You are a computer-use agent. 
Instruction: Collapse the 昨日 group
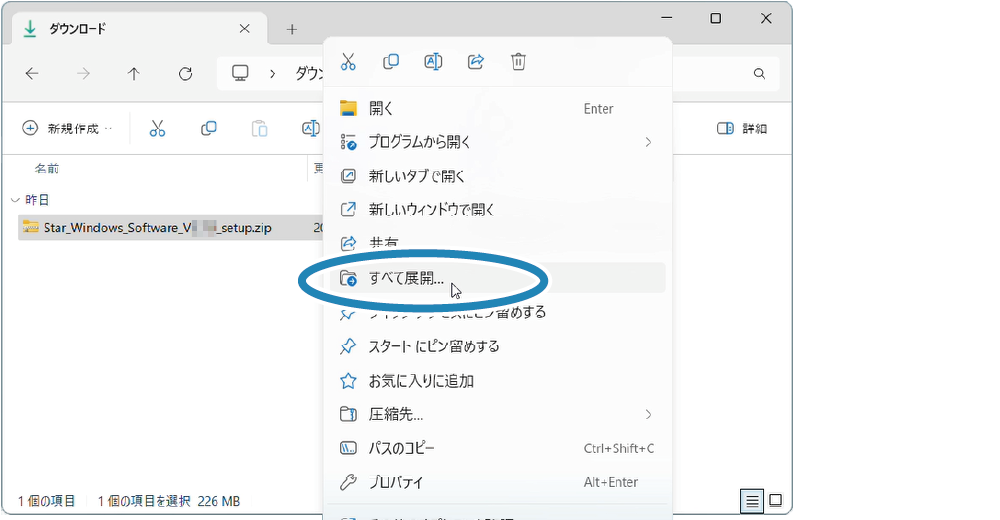(14, 200)
